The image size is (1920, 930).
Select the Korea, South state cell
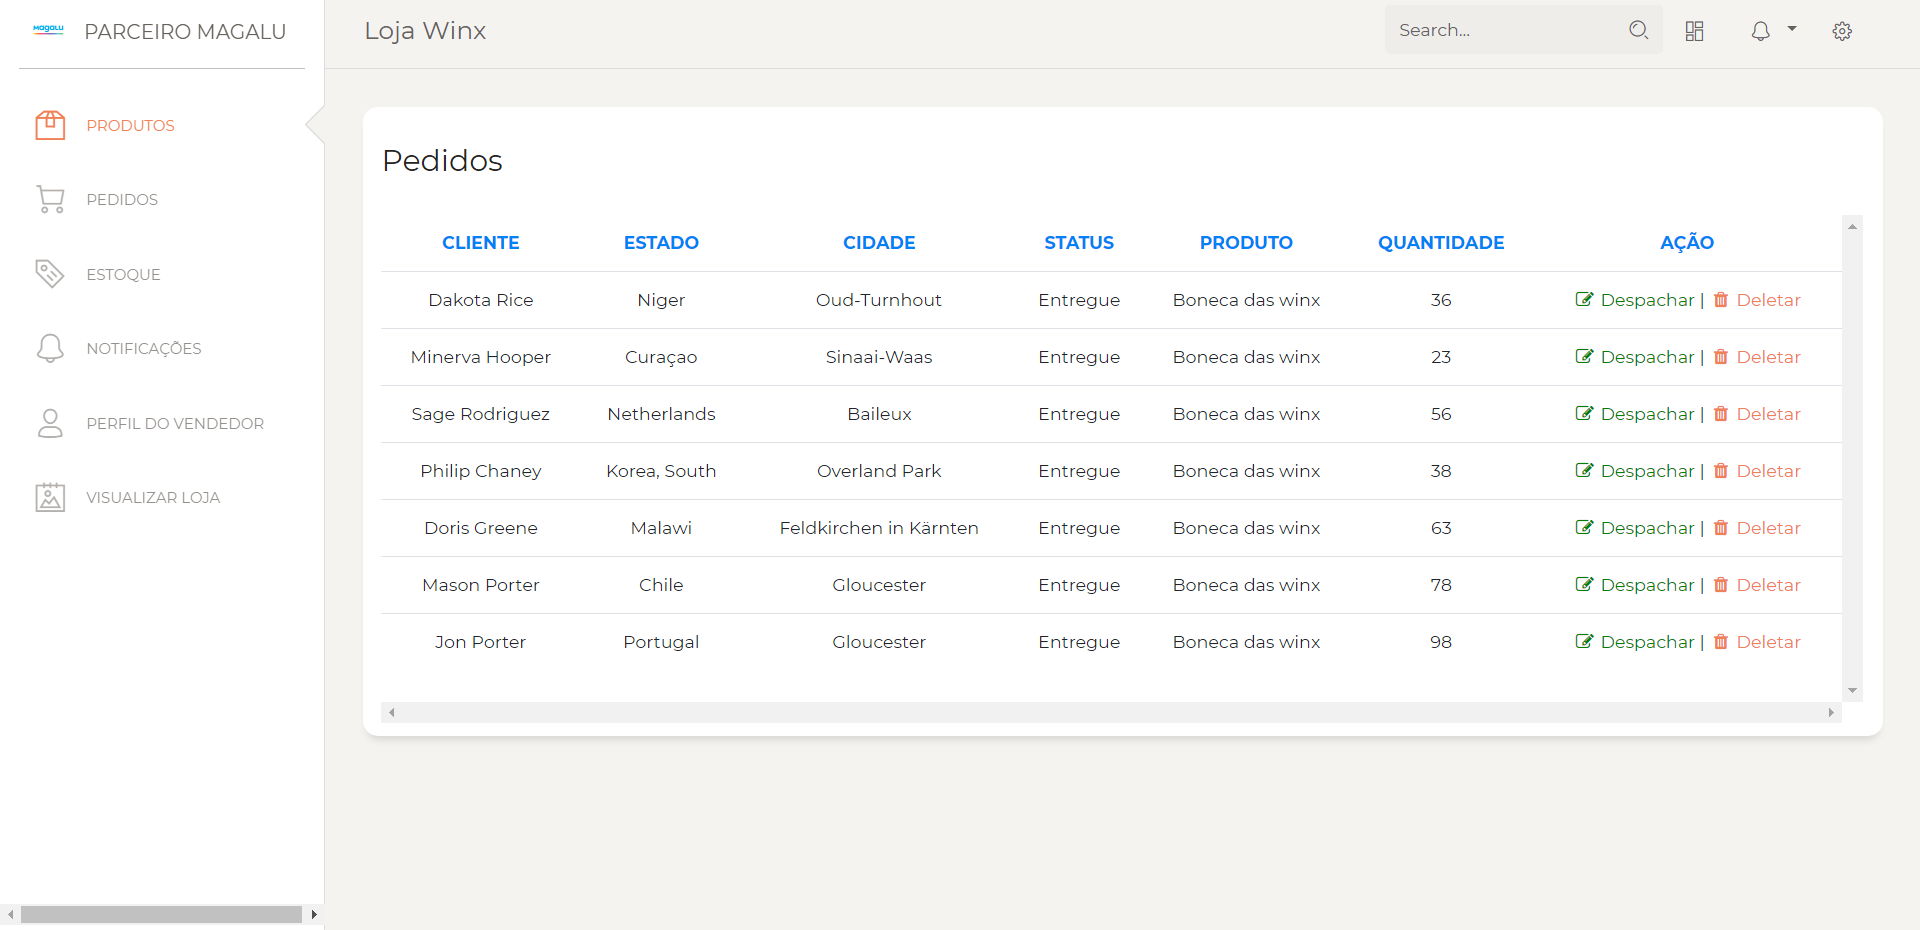(661, 471)
